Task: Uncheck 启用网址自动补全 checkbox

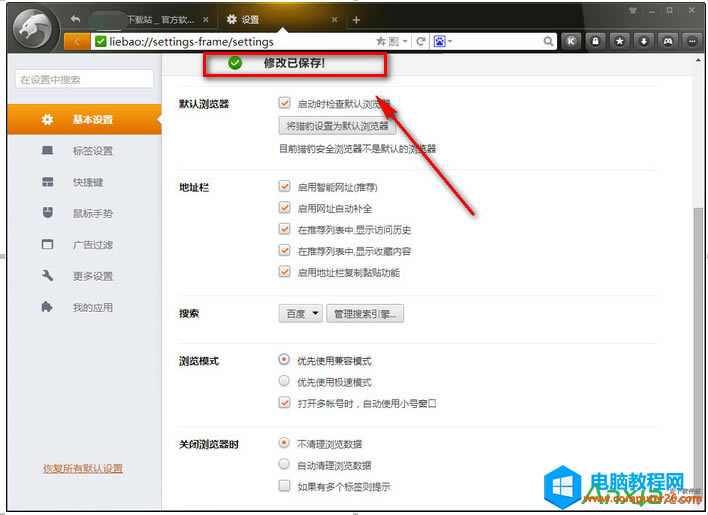Action: coord(285,208)
